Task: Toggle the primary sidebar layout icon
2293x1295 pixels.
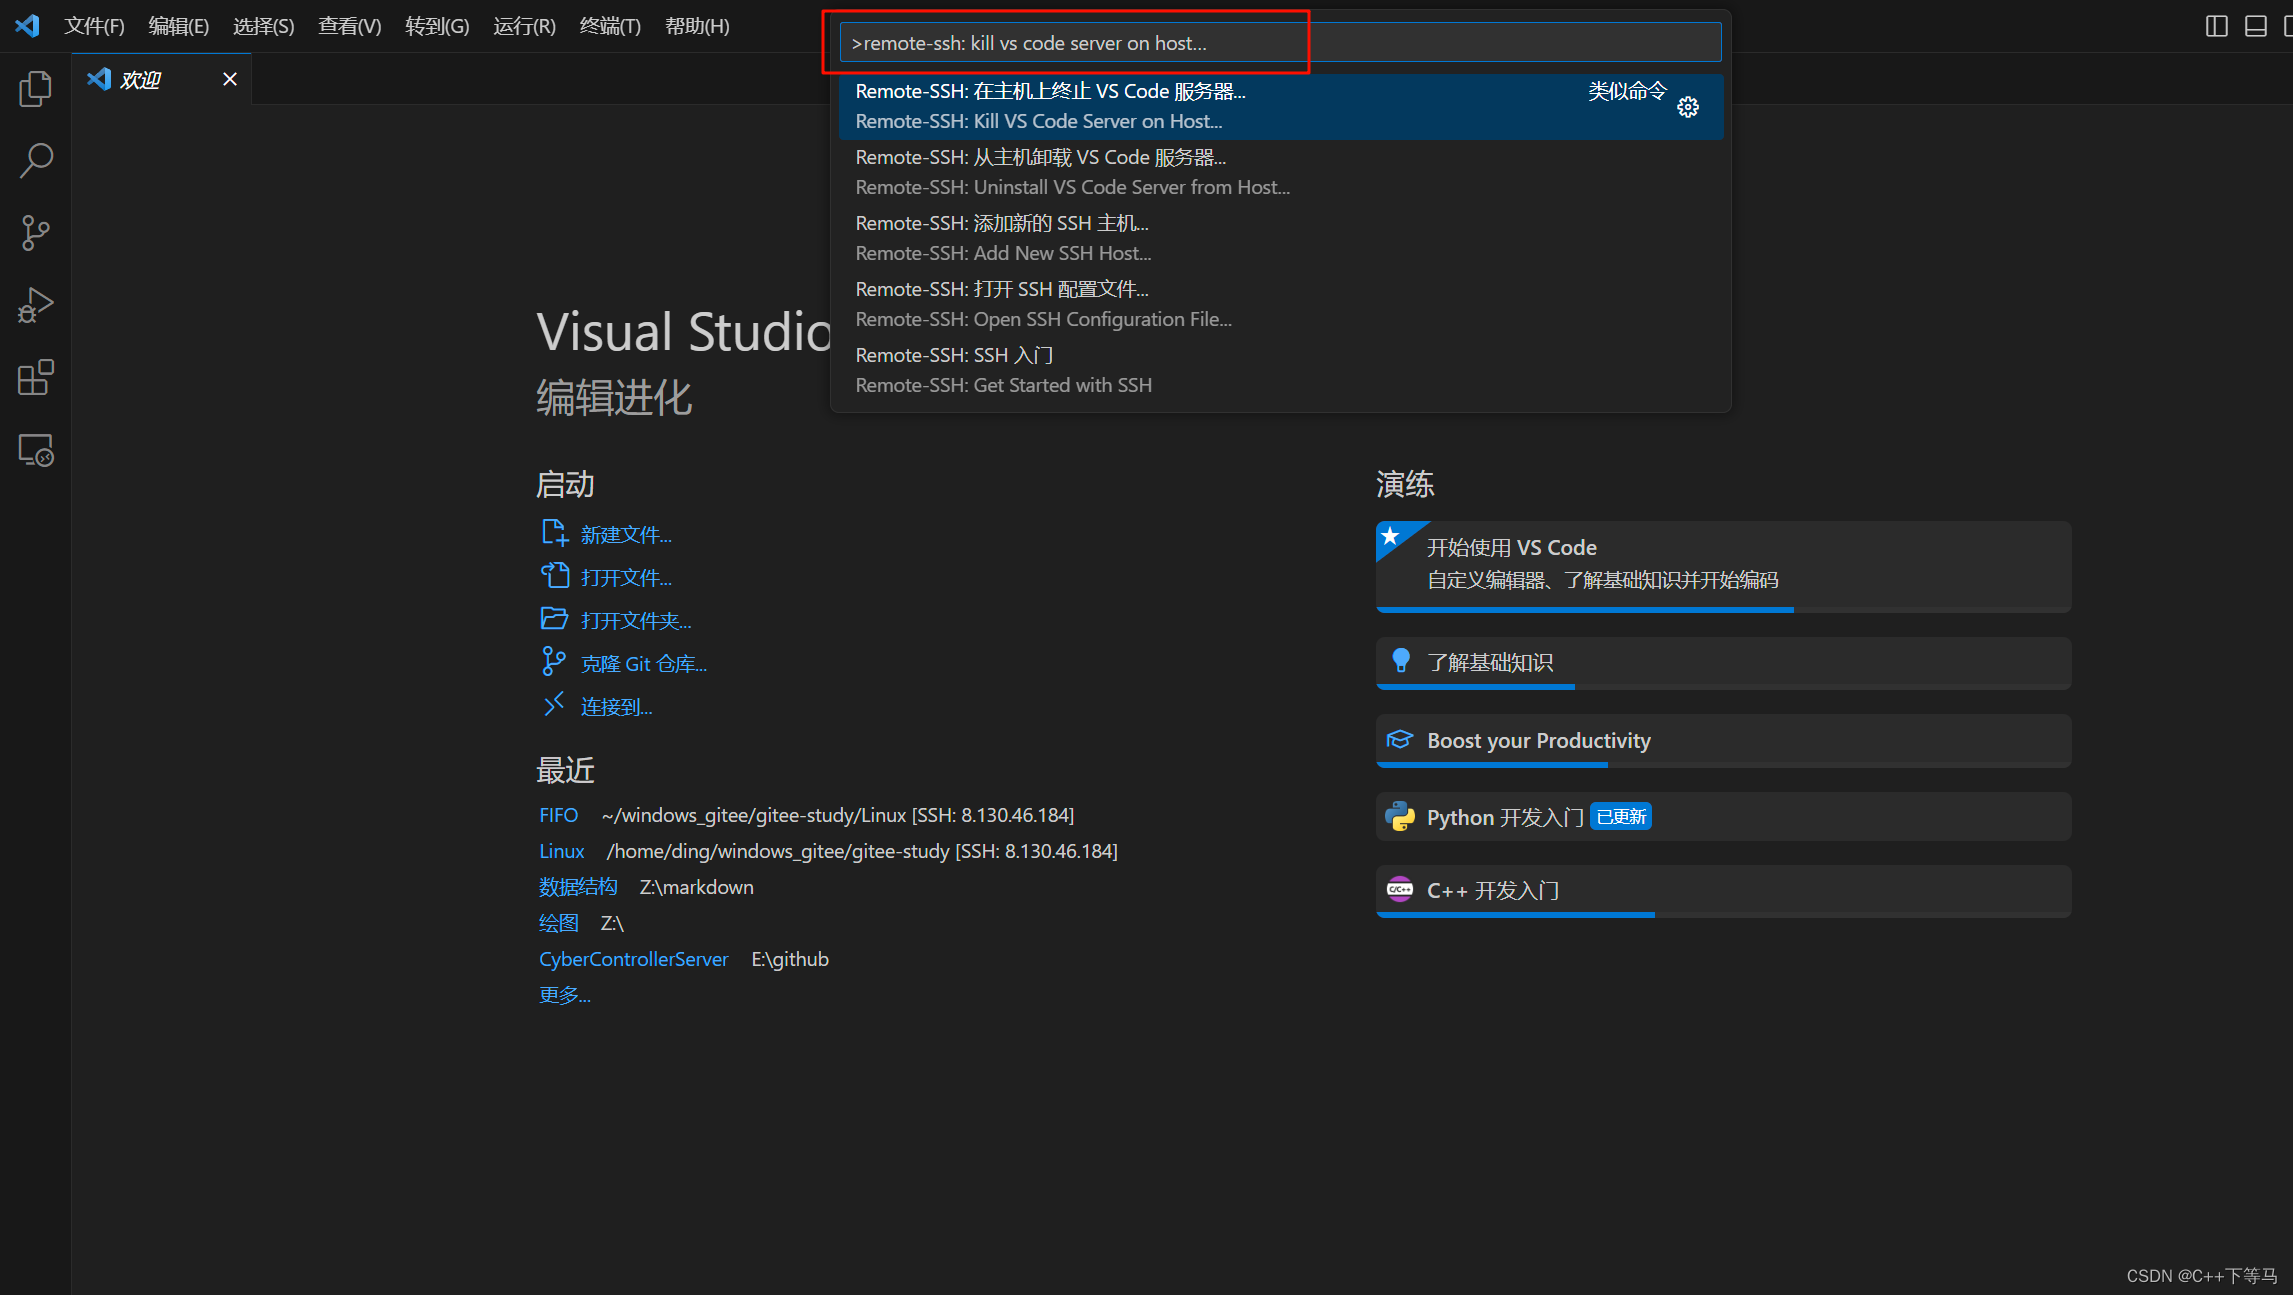Action: [x=2216, y=26]
